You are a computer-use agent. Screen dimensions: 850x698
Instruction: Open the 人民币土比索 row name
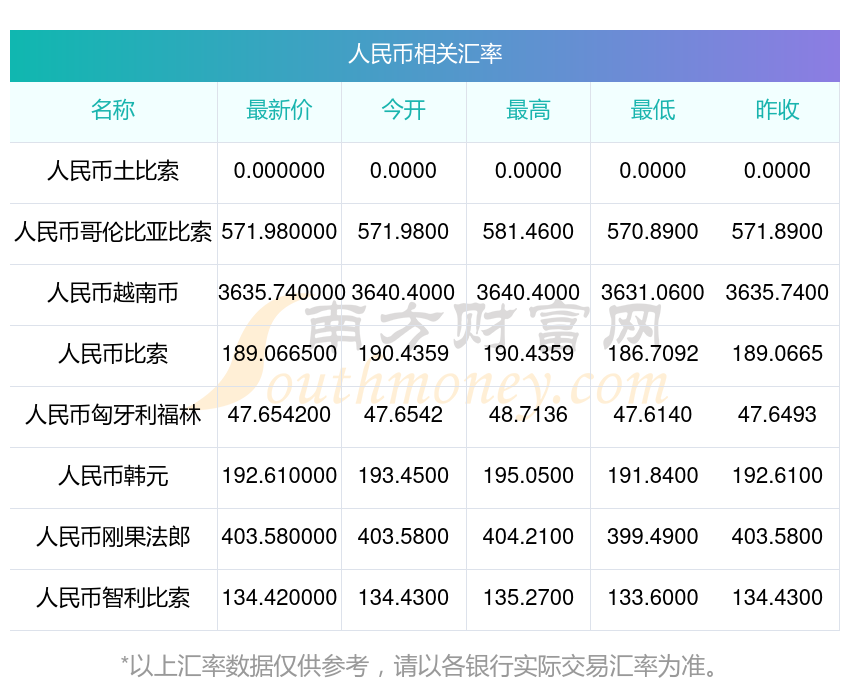[x=113, y=171]
